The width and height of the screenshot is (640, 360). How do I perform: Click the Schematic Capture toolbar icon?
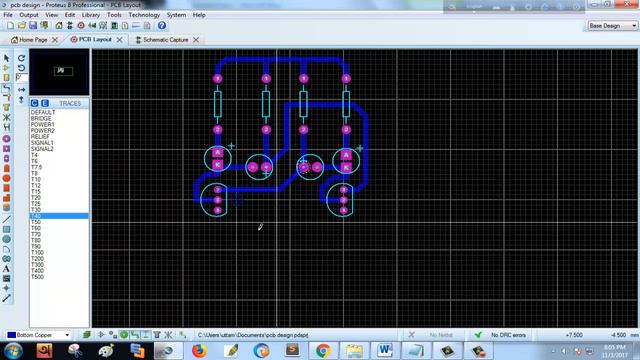pos(70,26)
